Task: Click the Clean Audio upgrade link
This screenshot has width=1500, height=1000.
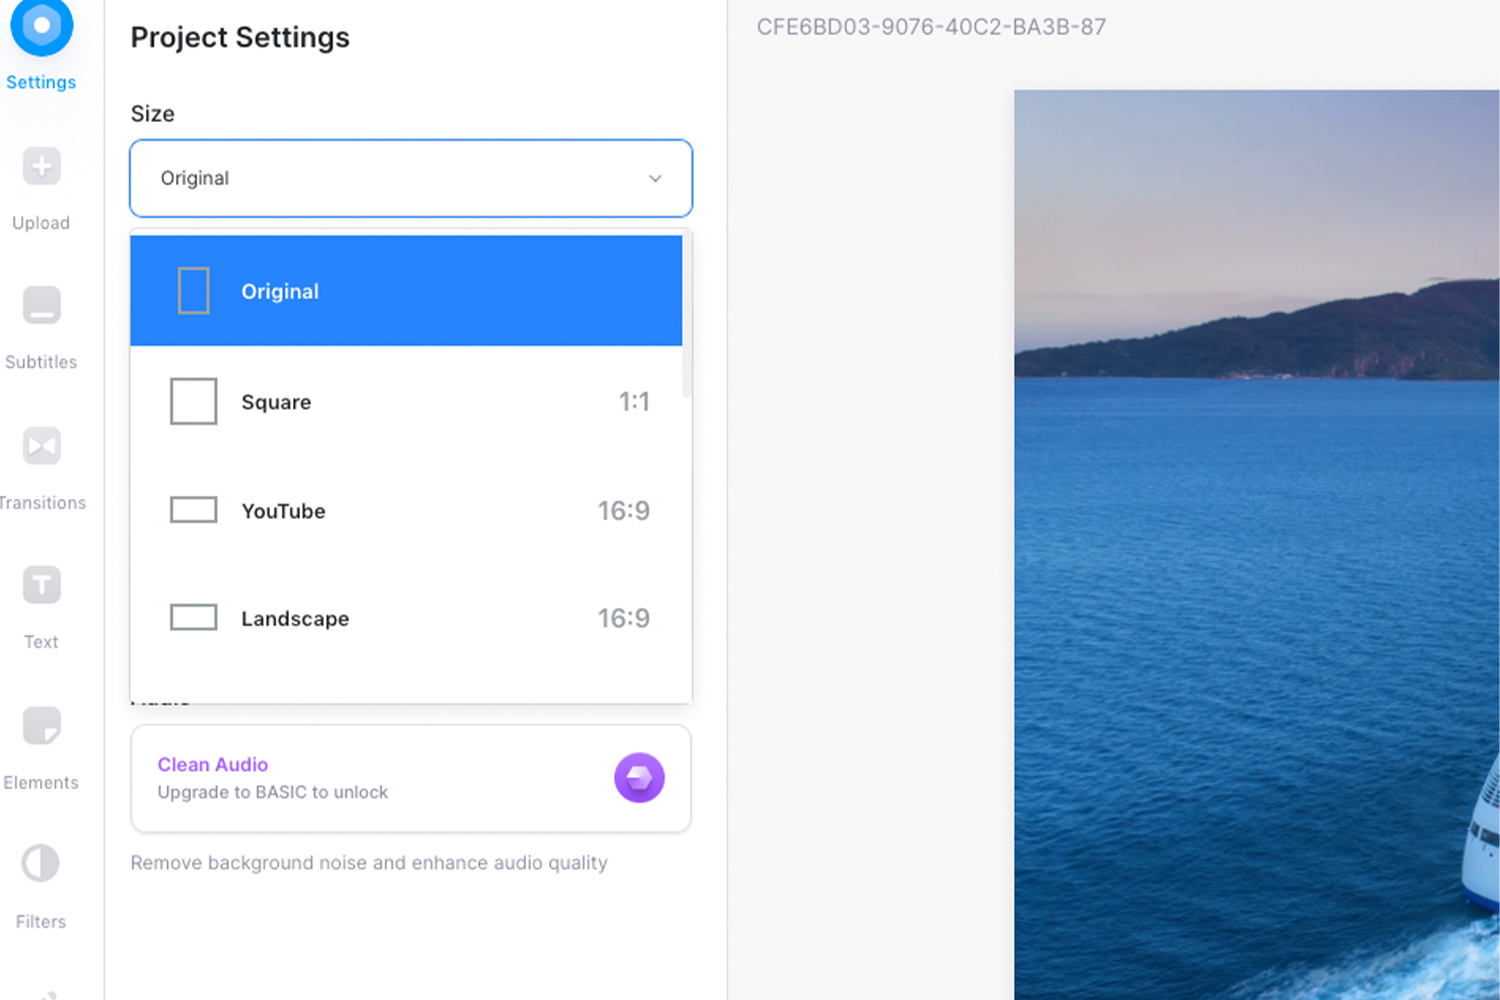Action: coord(212,764)
